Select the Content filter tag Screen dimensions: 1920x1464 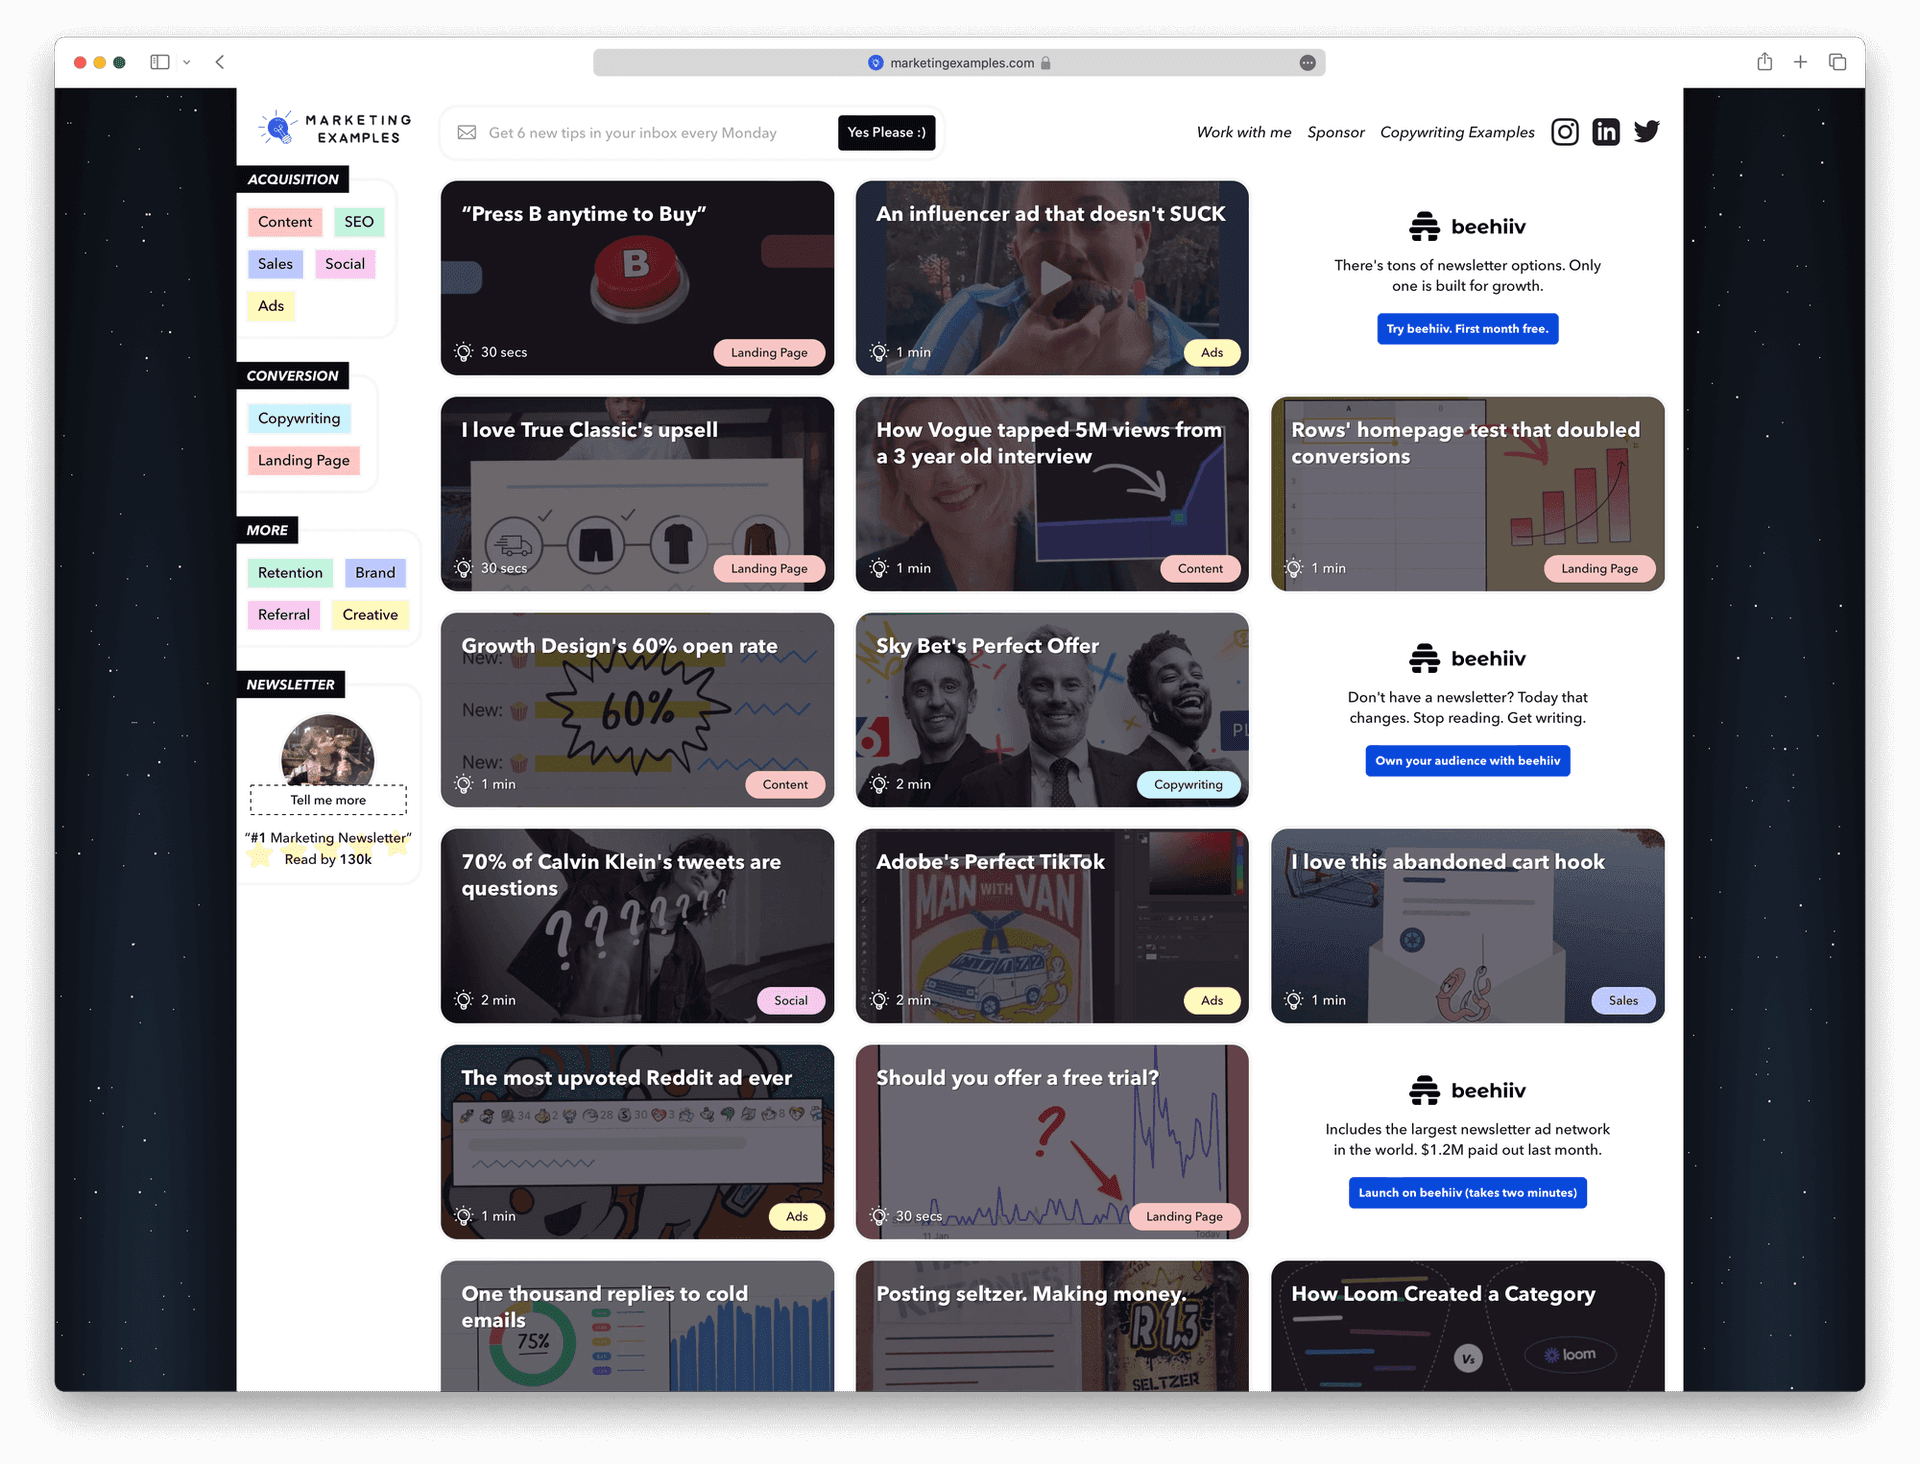click(284, 221)
